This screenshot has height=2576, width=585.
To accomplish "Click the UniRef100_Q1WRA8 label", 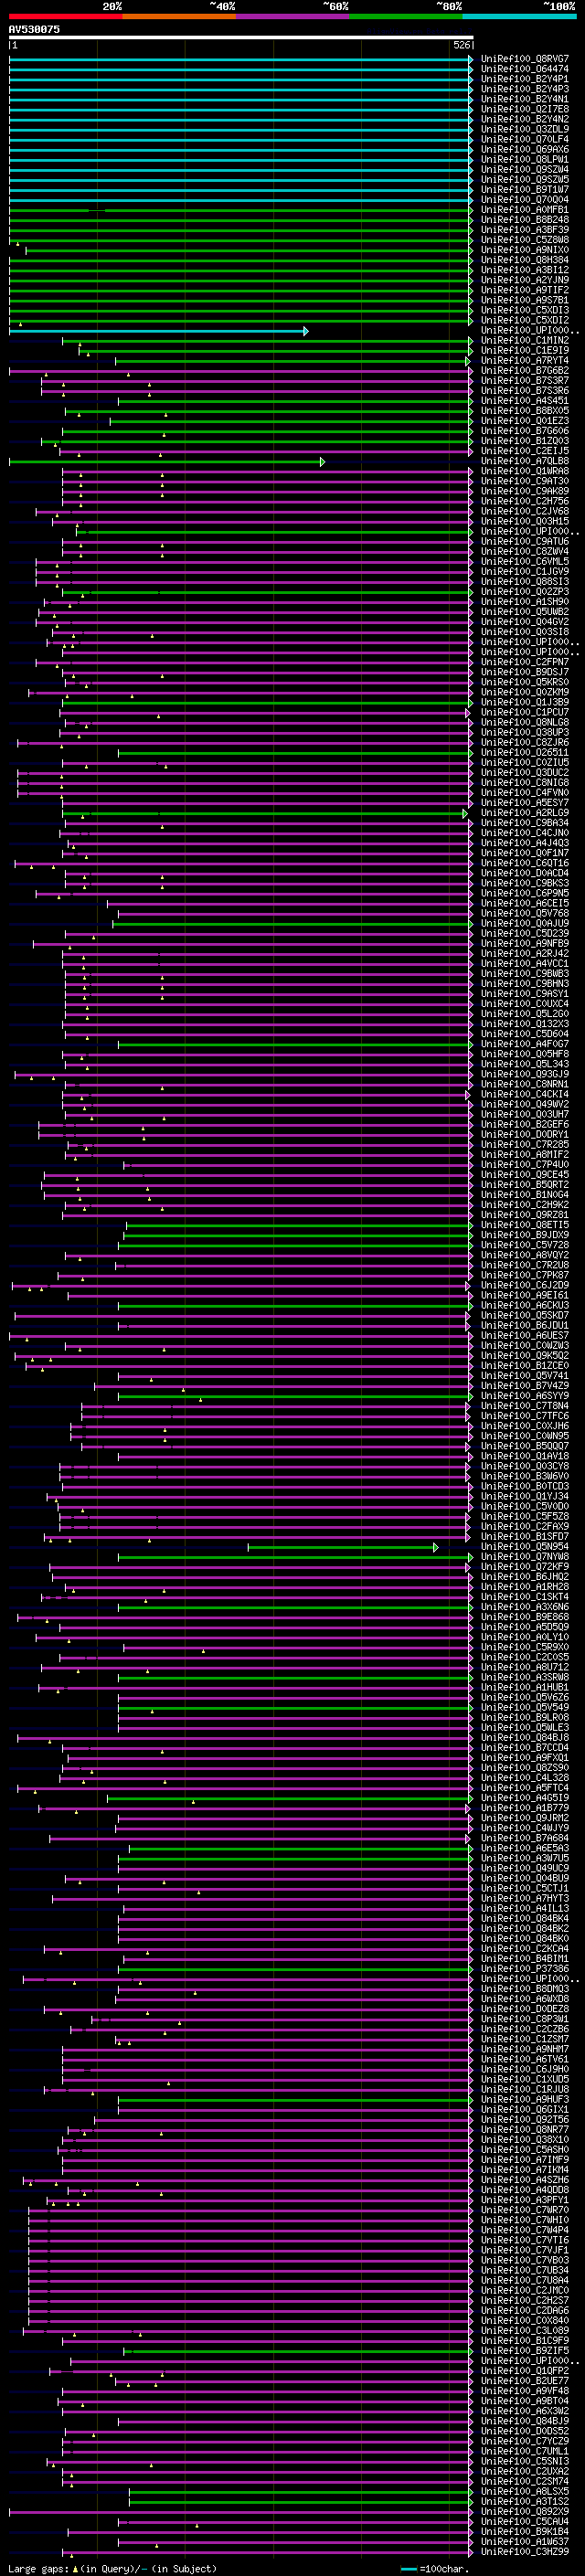I will pos(525,471).
